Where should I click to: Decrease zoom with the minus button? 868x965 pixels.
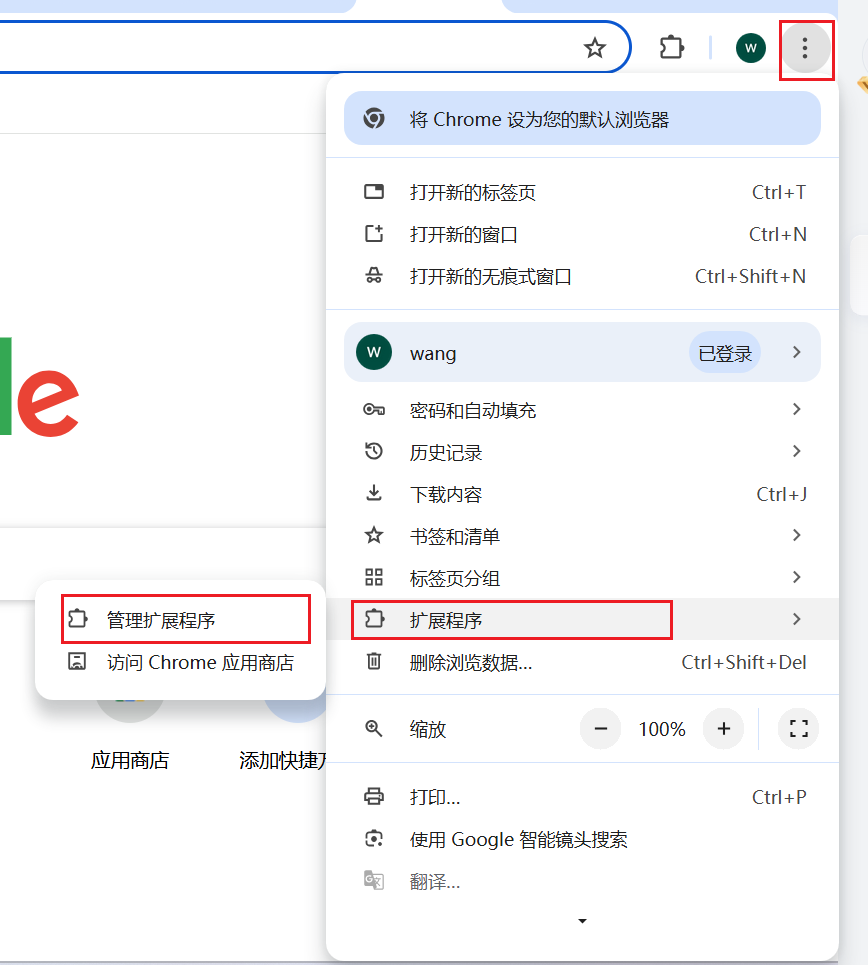pyautogui.click(x=601, y=729)
